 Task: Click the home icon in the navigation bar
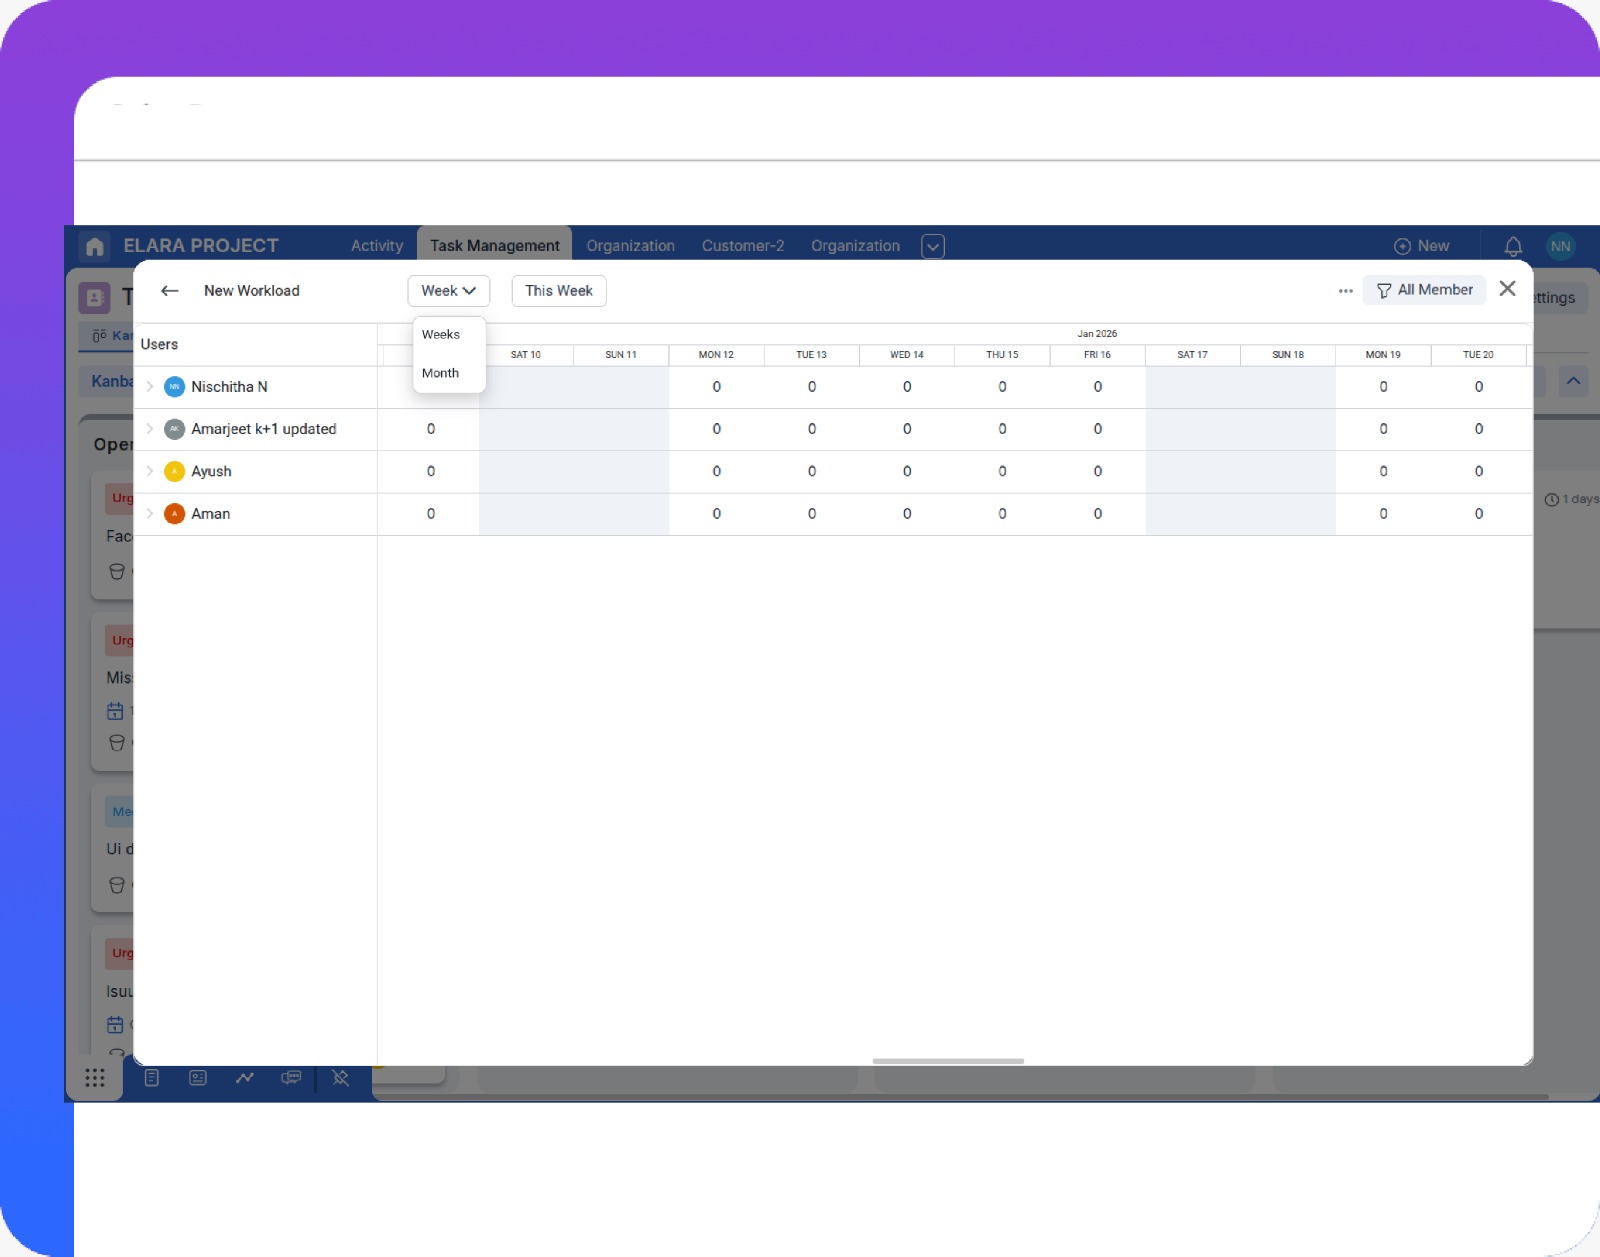[x=94, y=245]
